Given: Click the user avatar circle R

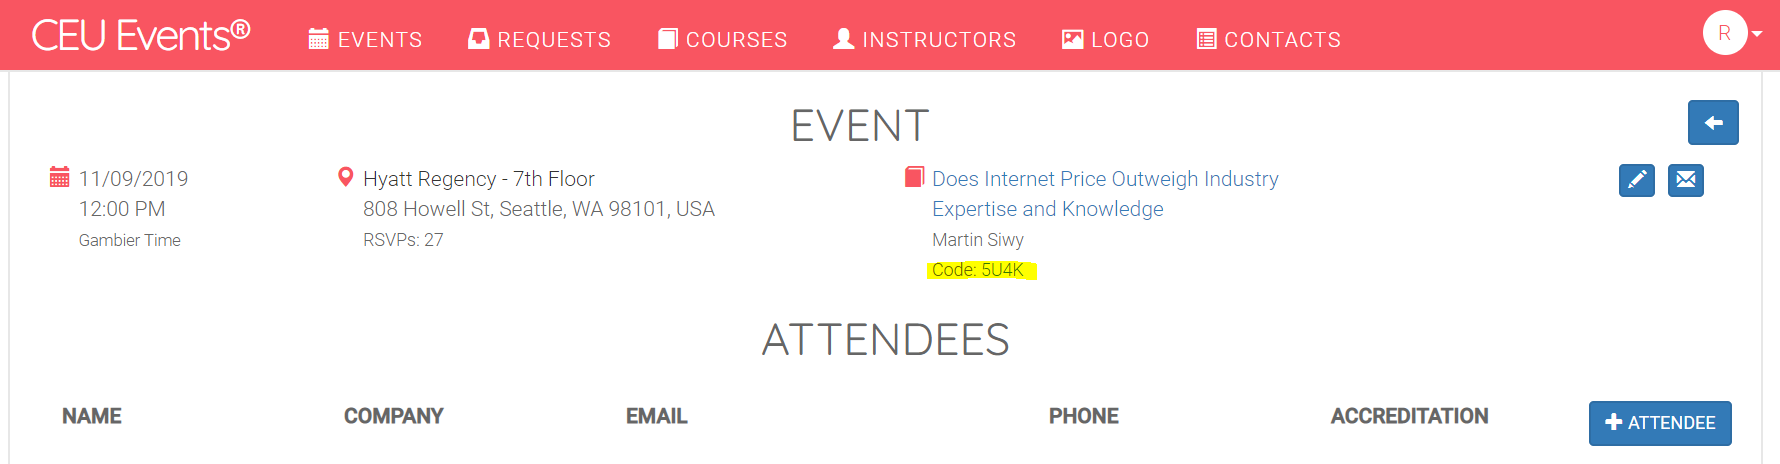Looking at the screenshot, I should (1725, 33).
